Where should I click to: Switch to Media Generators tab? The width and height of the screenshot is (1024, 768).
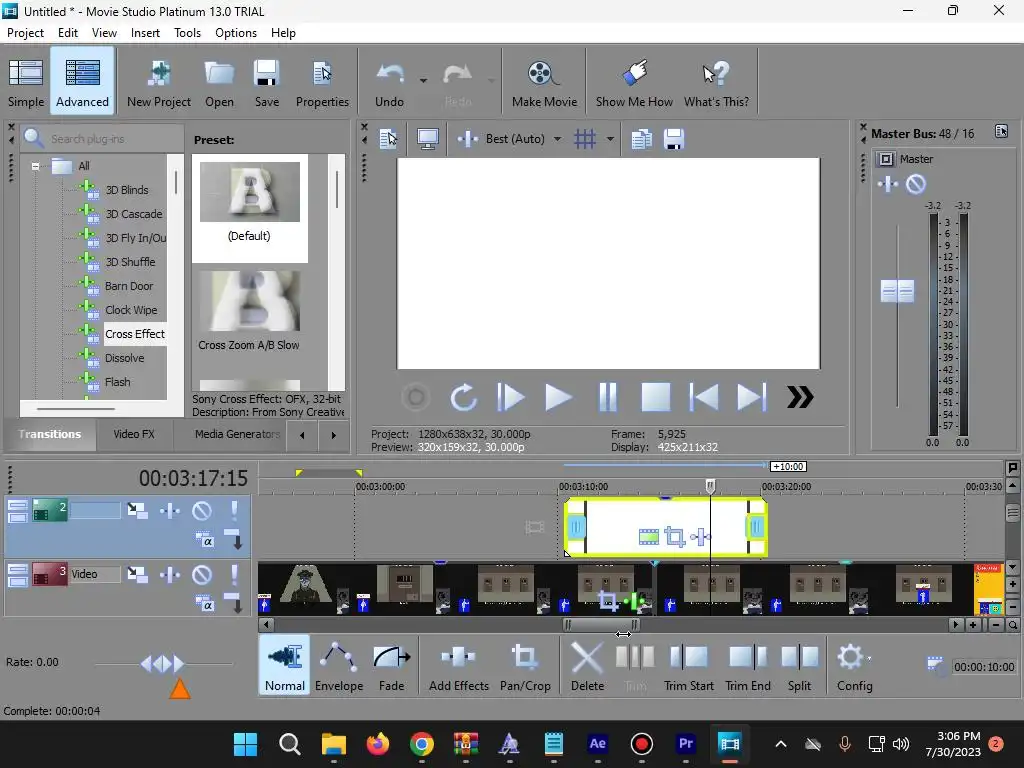point(237,434)
